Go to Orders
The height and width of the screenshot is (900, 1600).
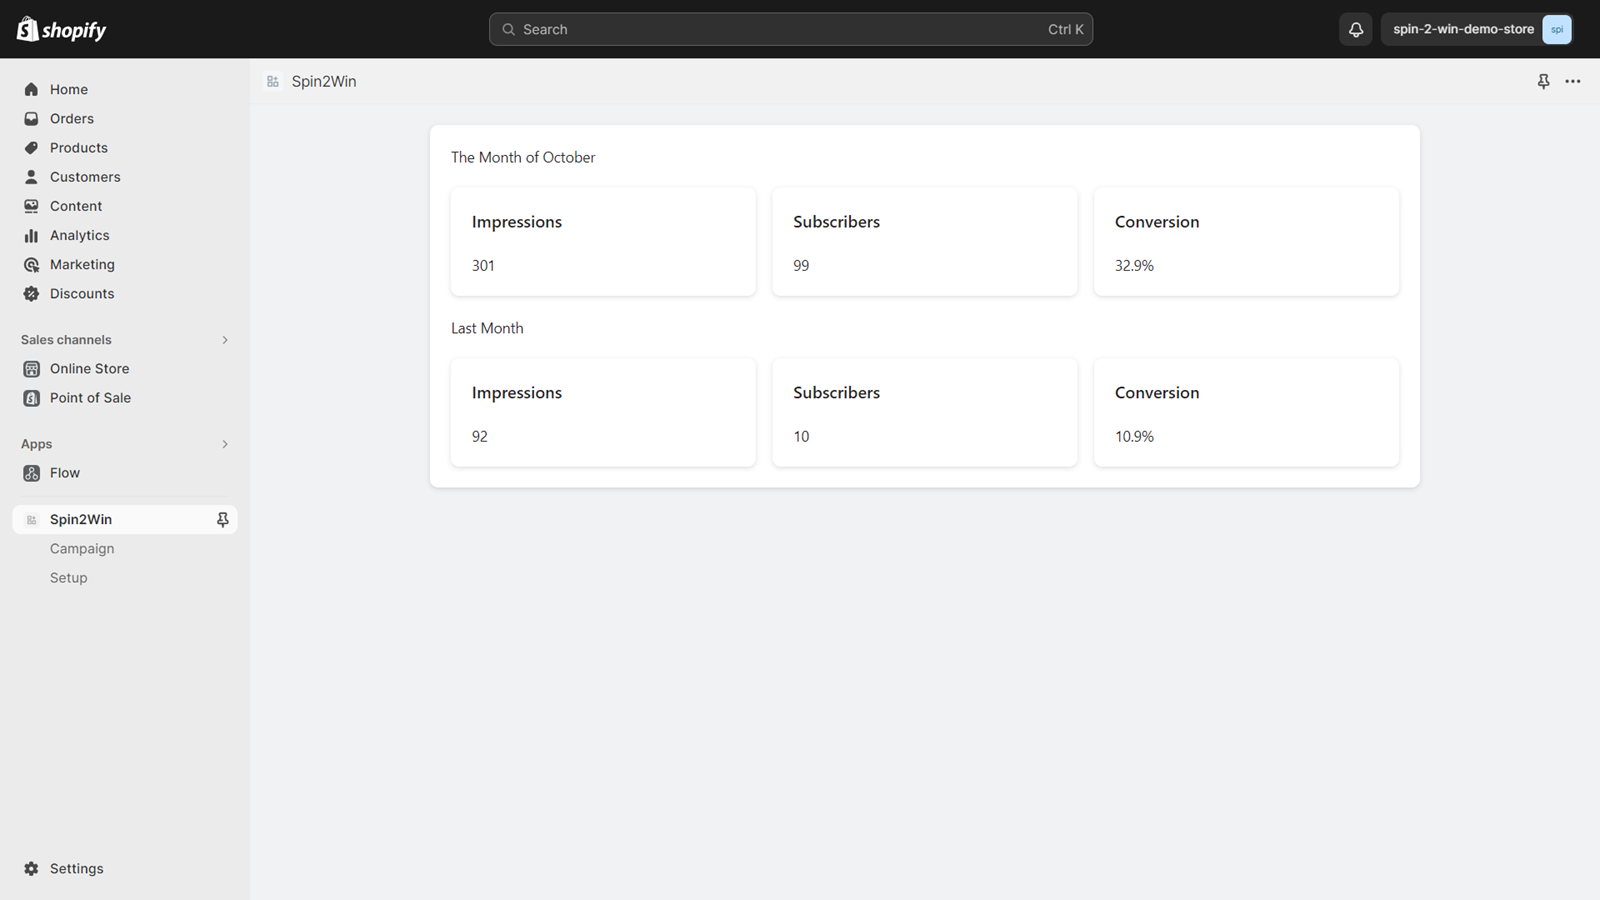tap(125, 118)
